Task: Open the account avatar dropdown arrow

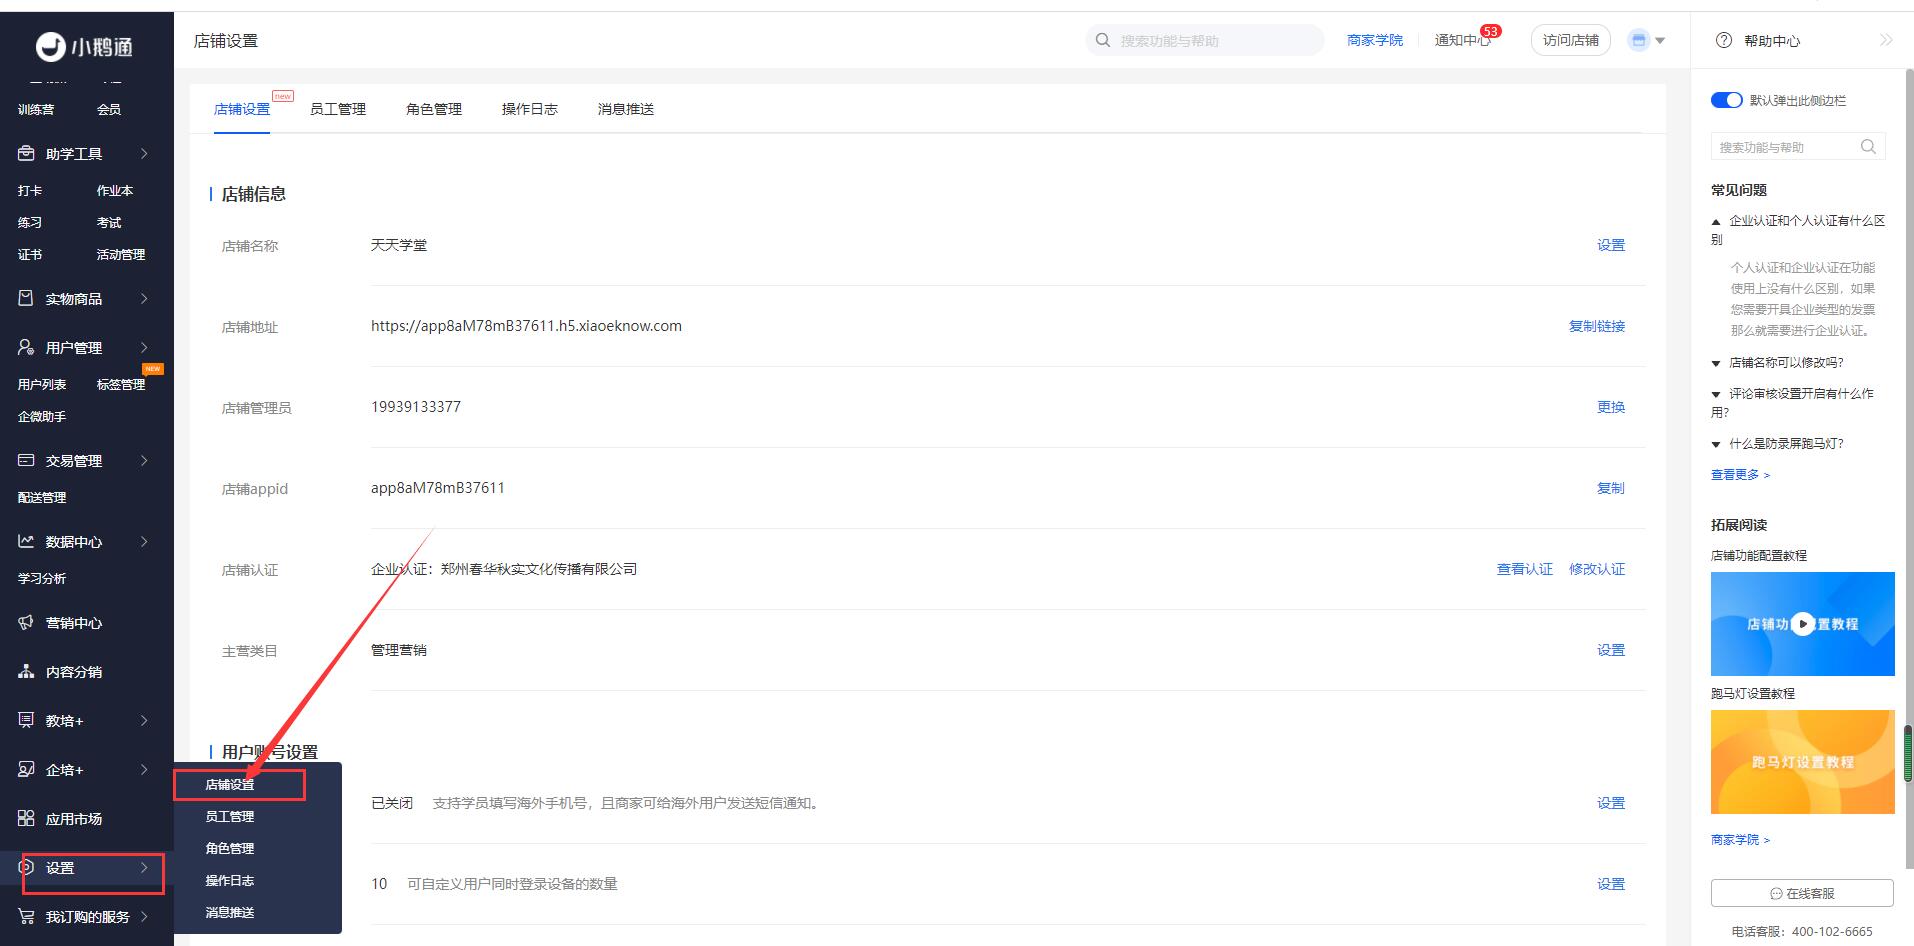Action: [x=1660, y=41]
